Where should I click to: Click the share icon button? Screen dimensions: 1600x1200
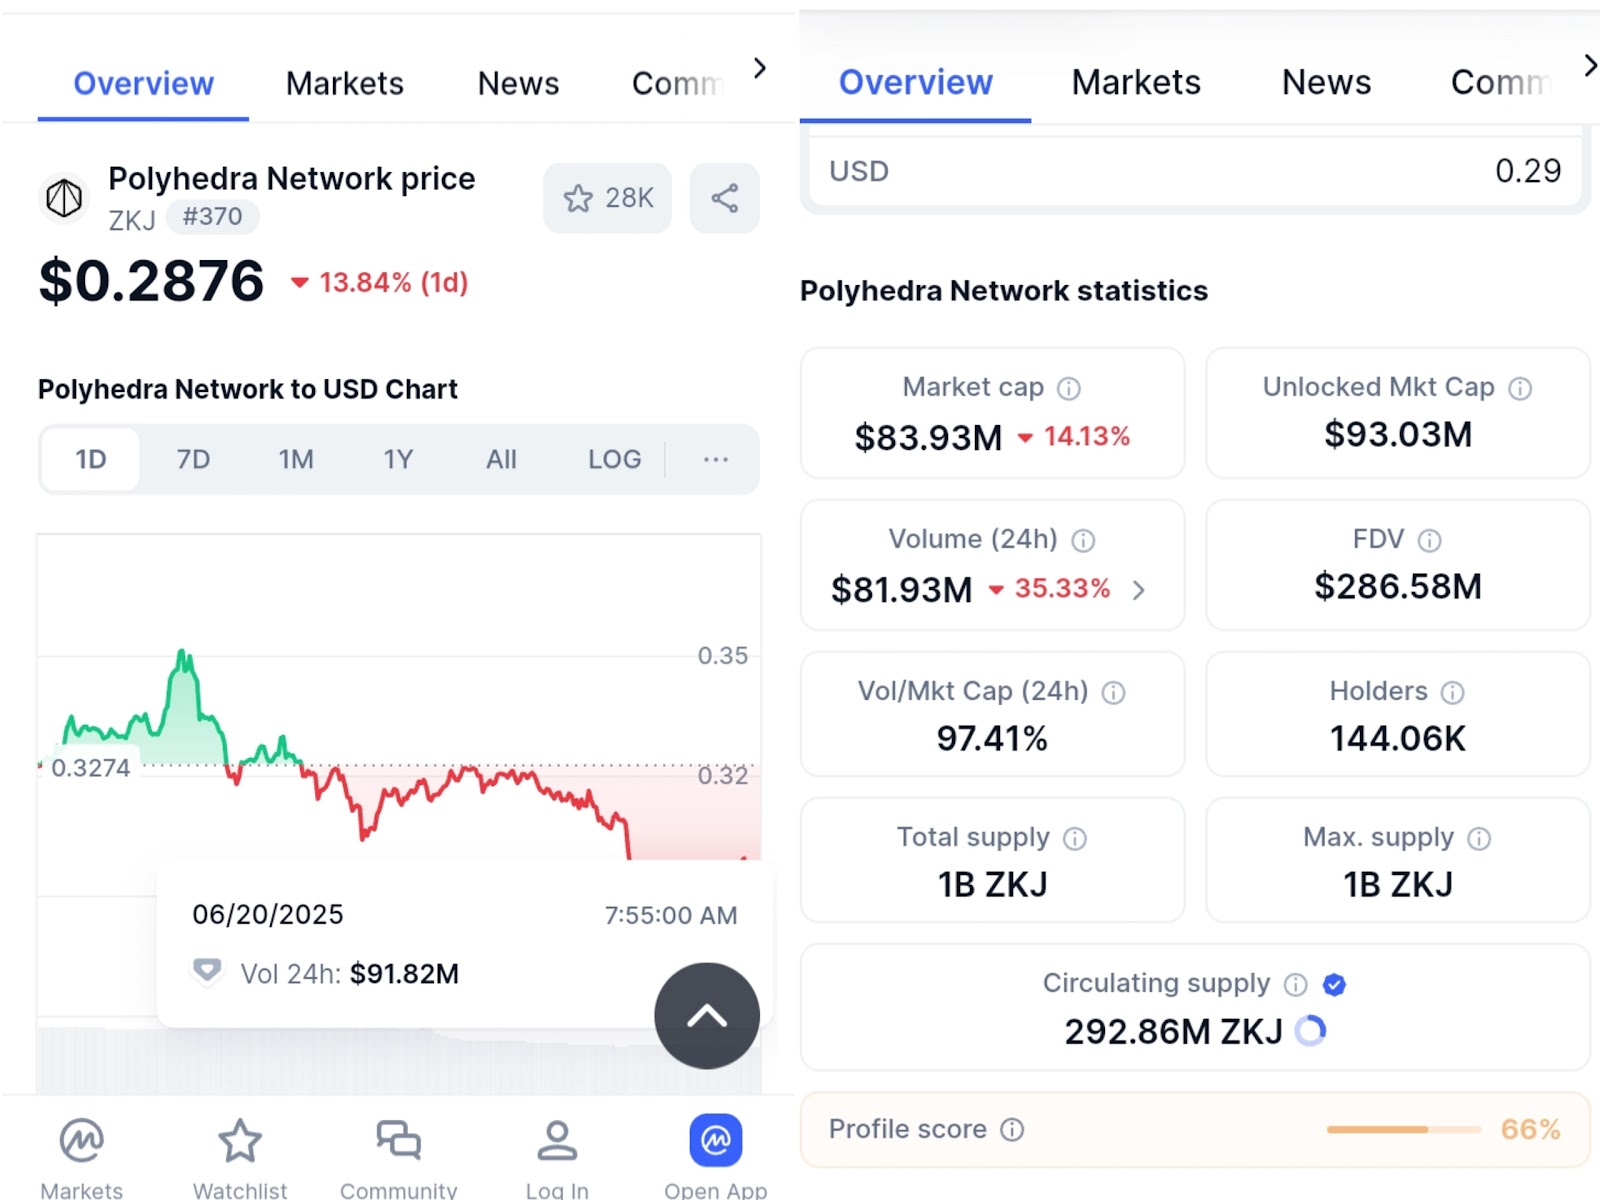click(x=725, y=198)
